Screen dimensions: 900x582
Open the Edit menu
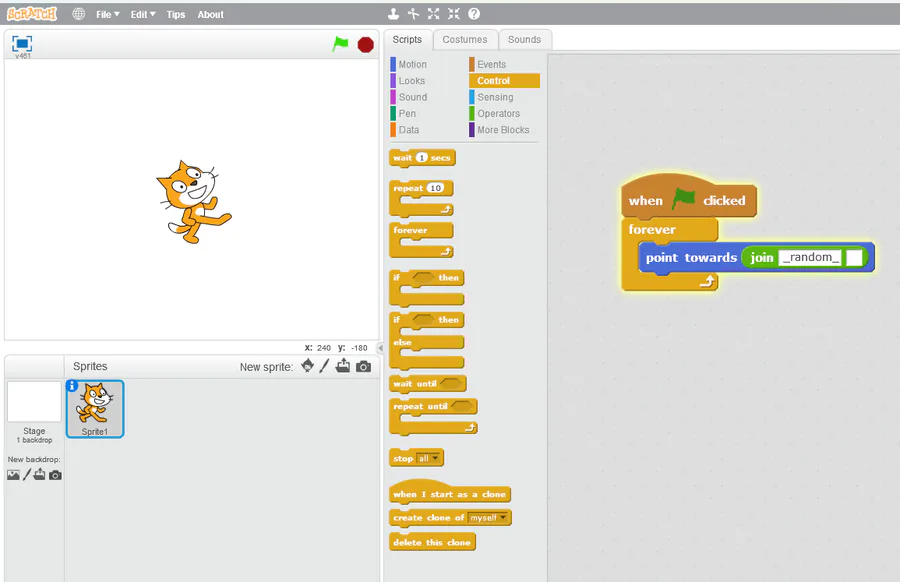[x=142, y=14]
